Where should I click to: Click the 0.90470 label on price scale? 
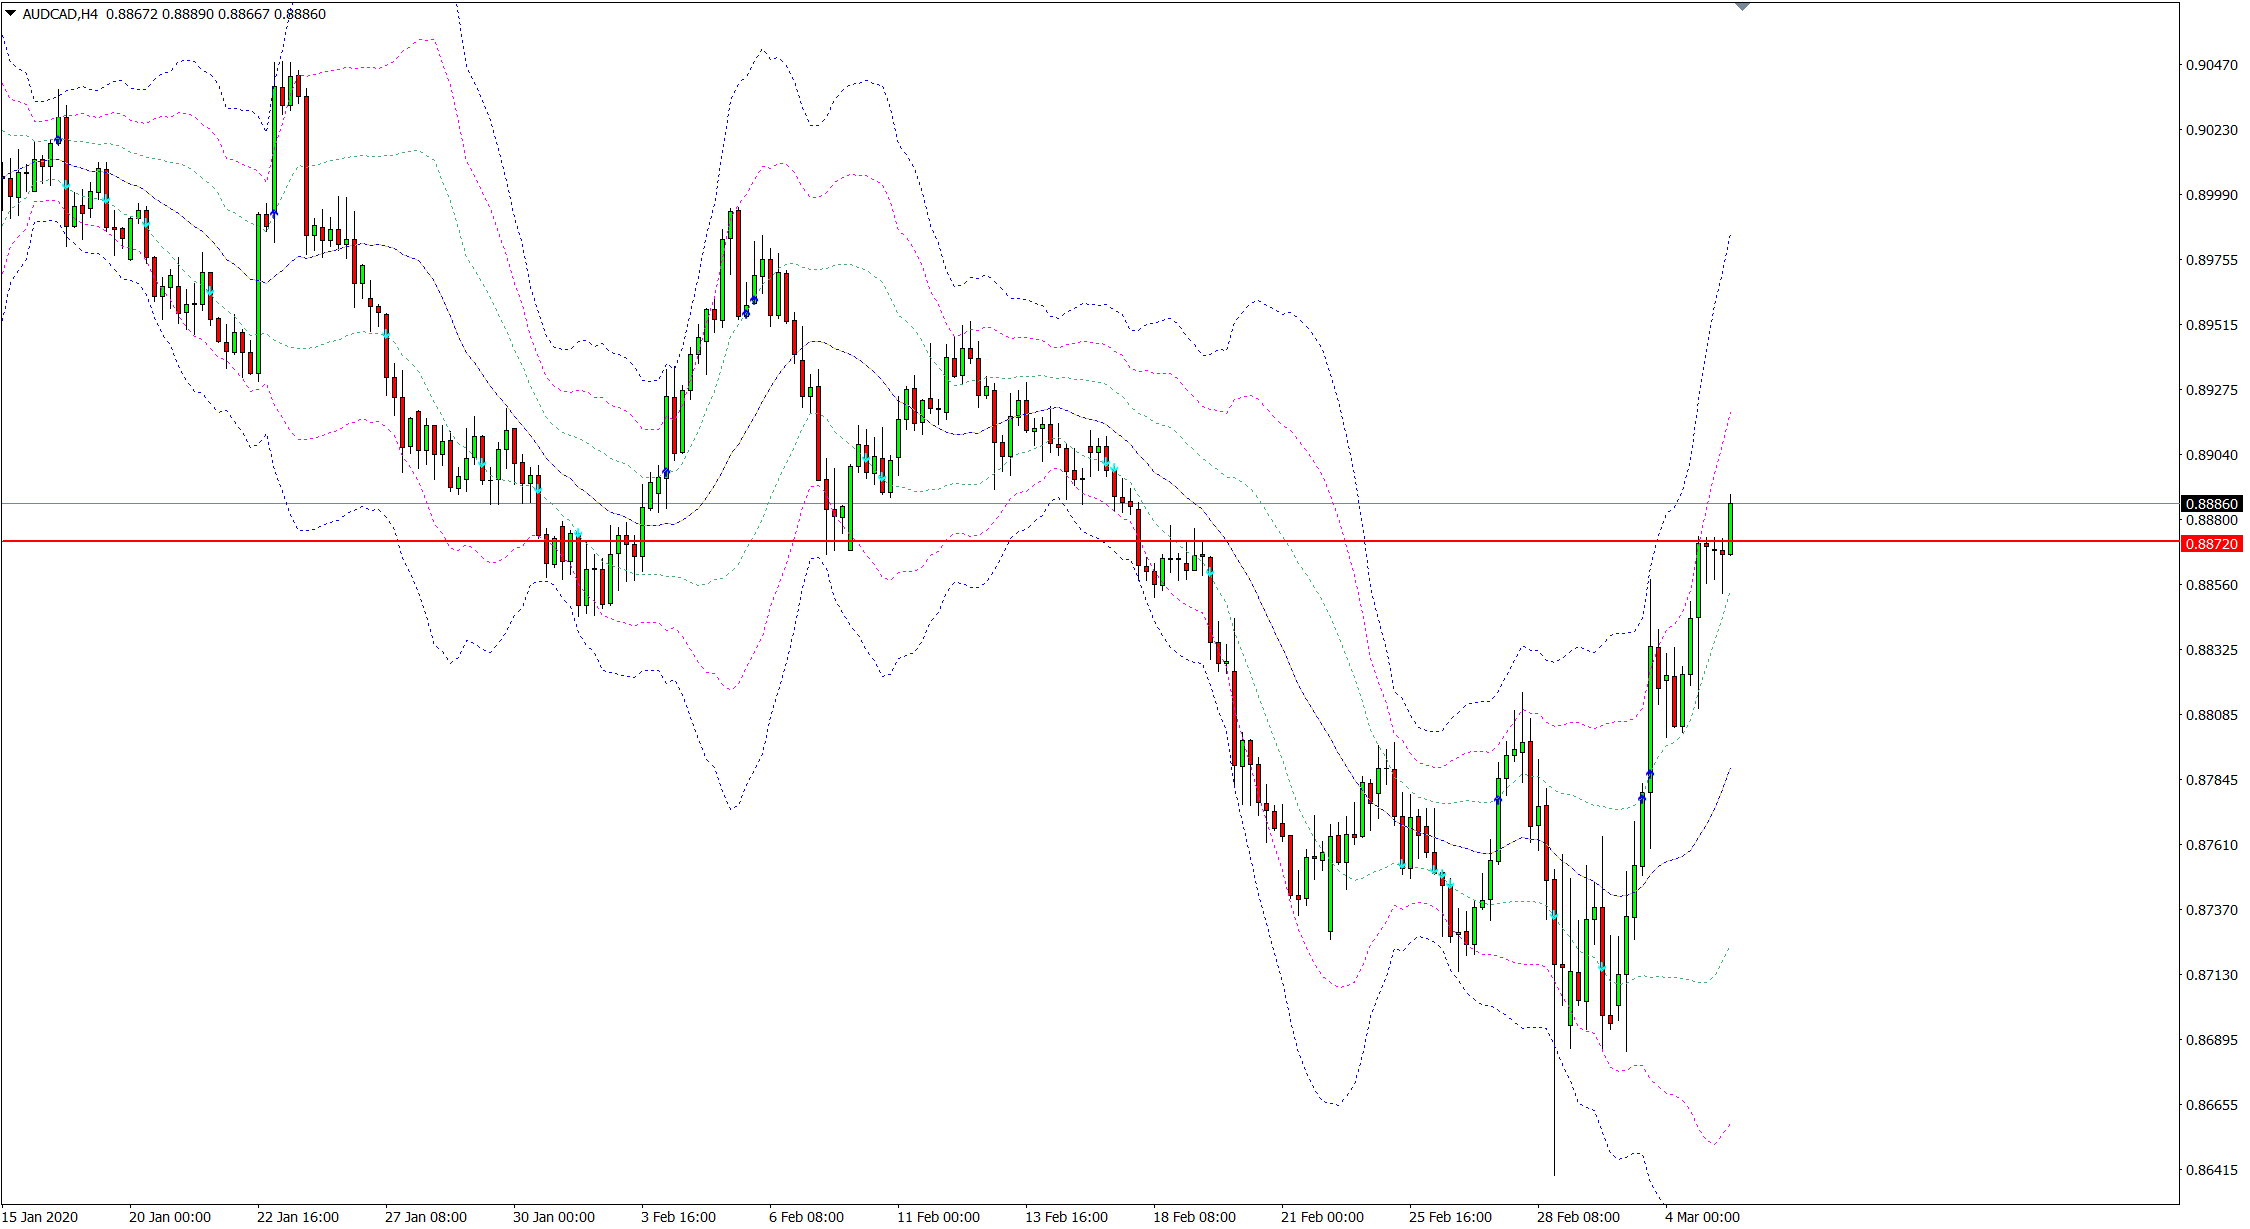2211,65
